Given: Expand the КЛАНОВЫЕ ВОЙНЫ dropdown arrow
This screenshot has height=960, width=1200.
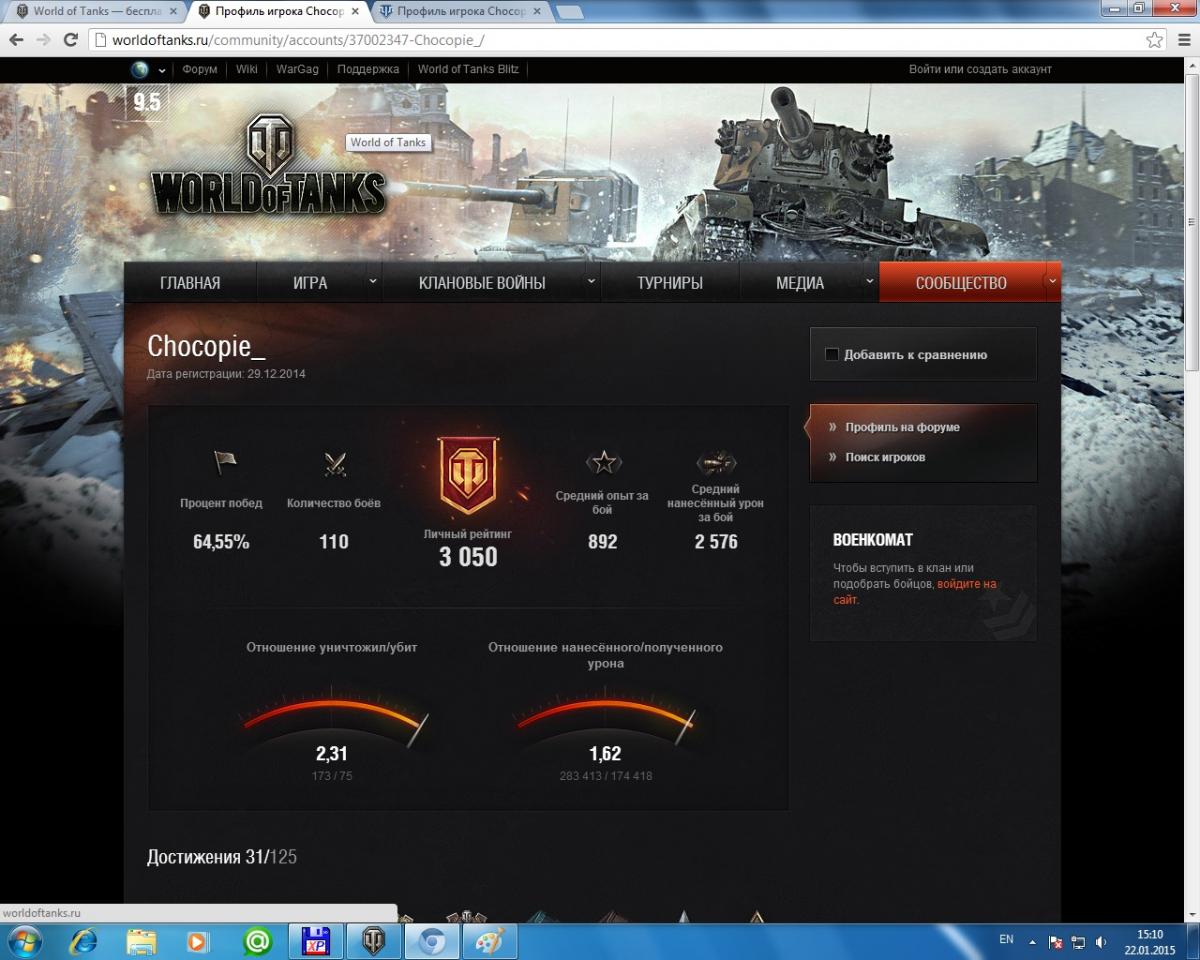Looking at the screenshot, I should click(591, 282).
